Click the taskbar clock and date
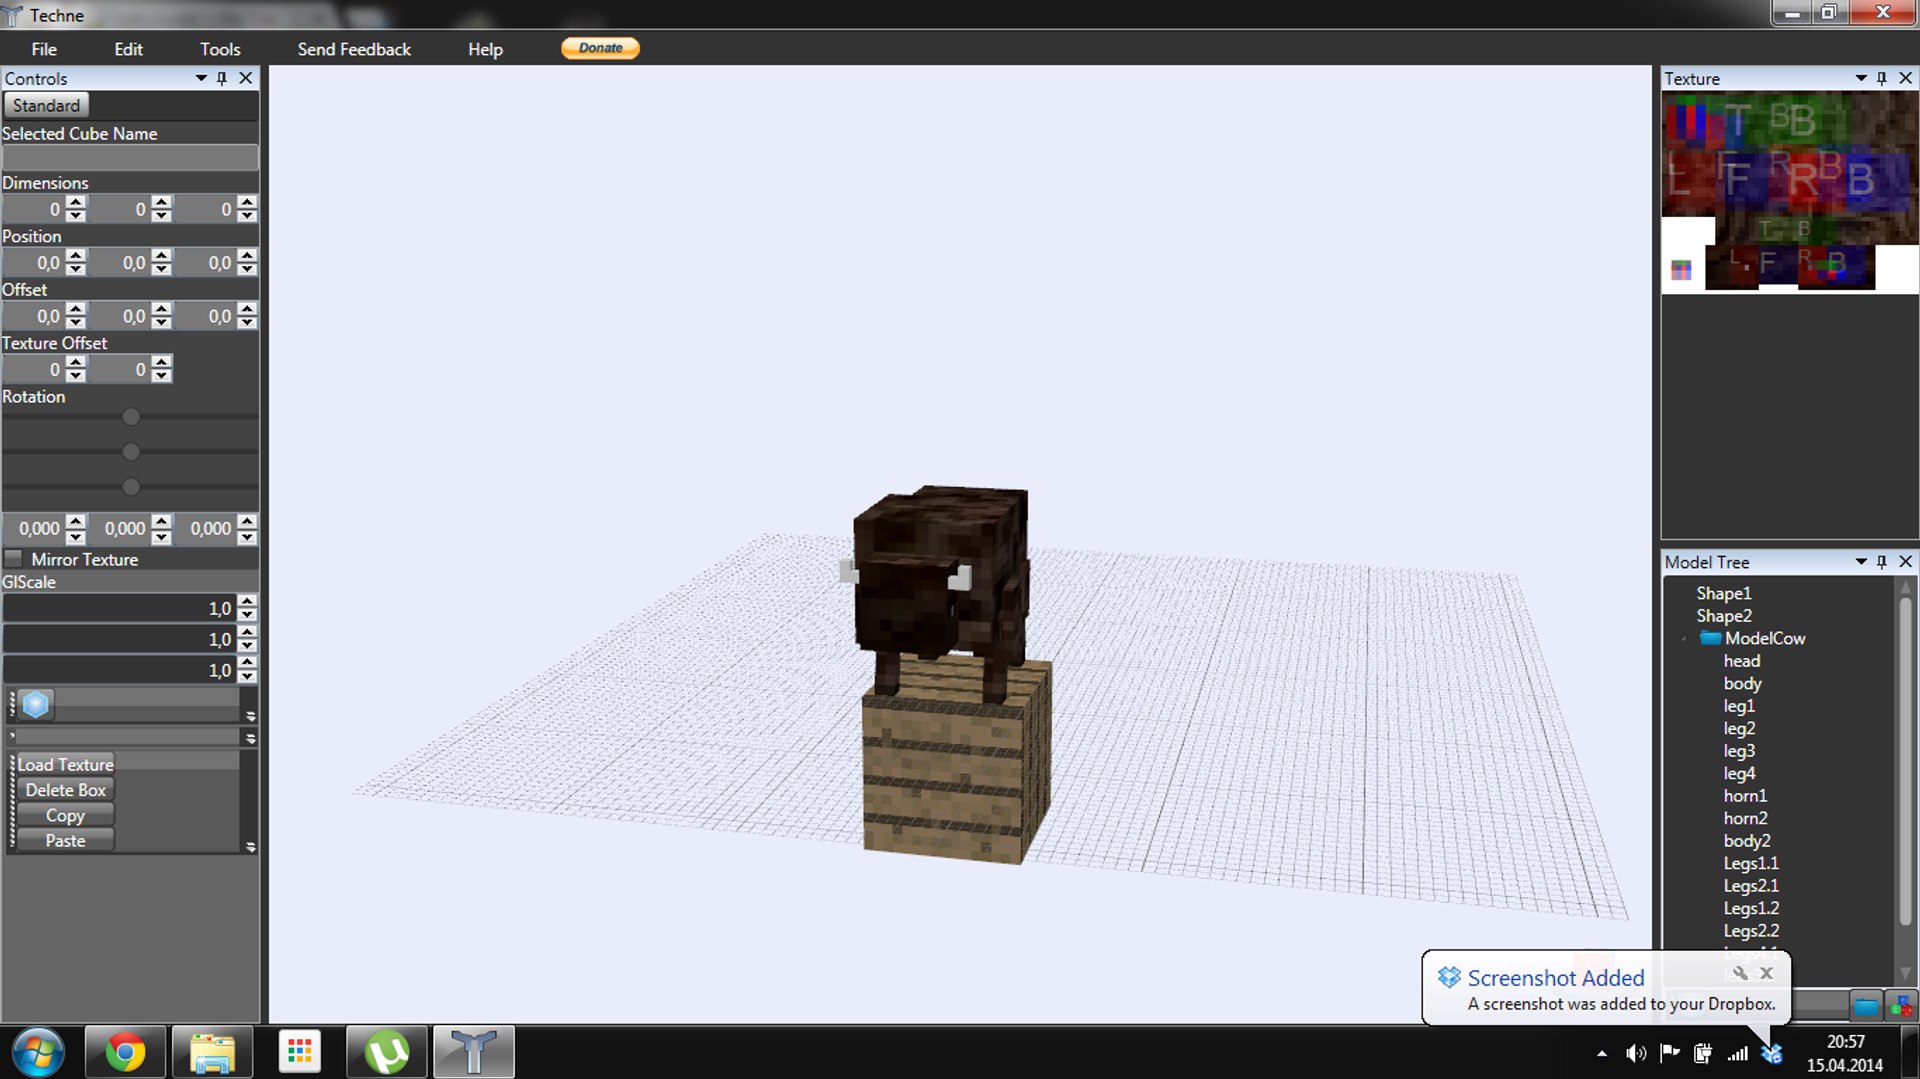This screenshot has height=1079, width=1920. pos(1845,1053)
